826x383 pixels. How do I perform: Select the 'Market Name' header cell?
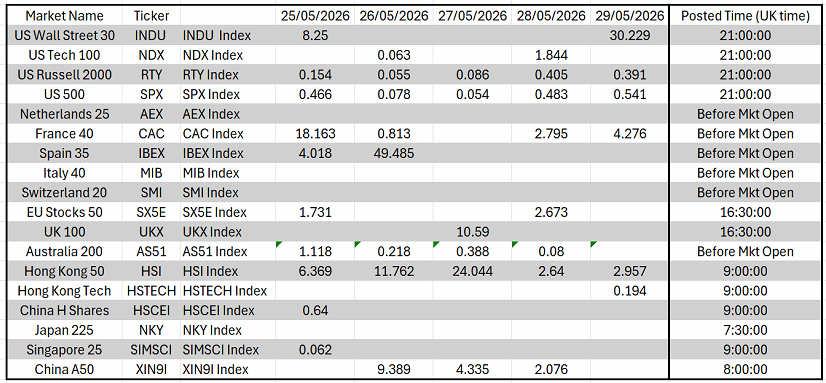[65, 16]
